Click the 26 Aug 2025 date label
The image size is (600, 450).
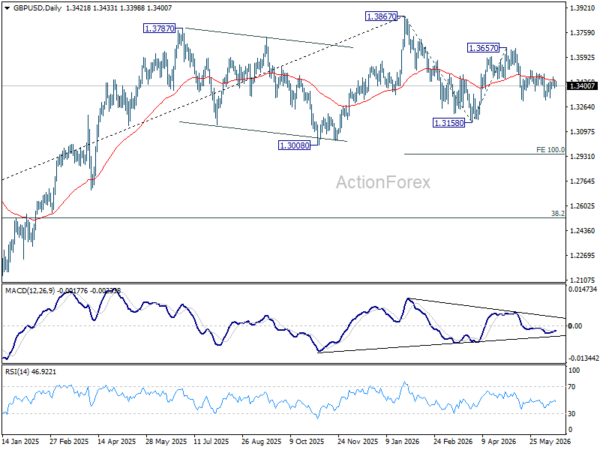click(x=261, y=442)
